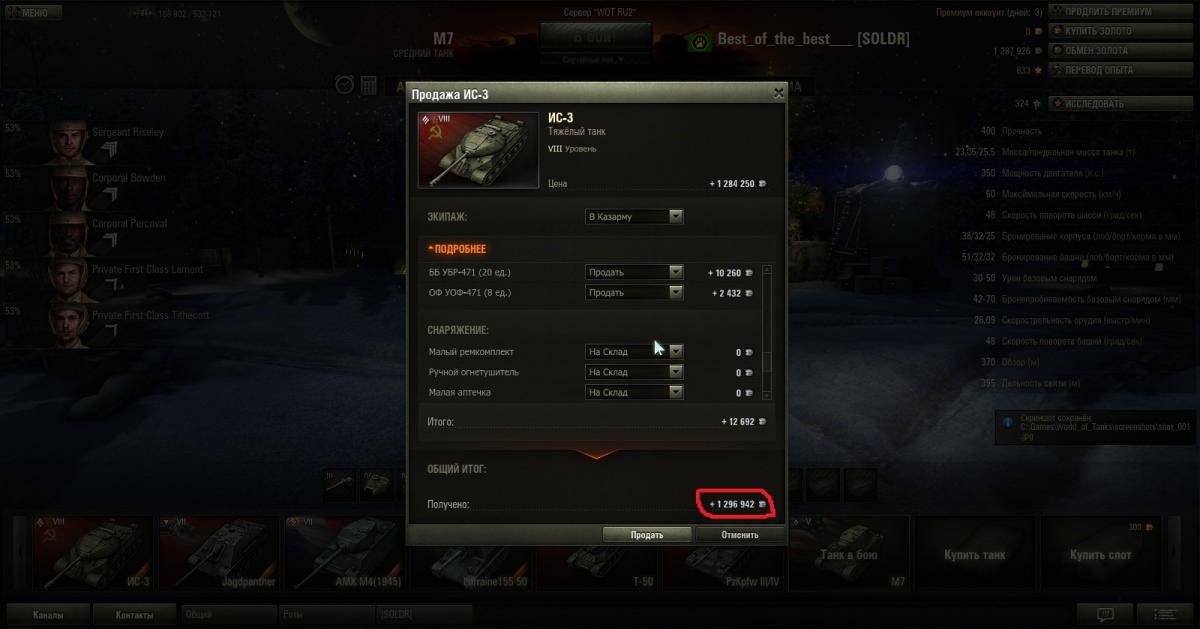The width and height of the screenshot is (1200, 629).
Task: Click the Отменить button
Action: point(739,535)
